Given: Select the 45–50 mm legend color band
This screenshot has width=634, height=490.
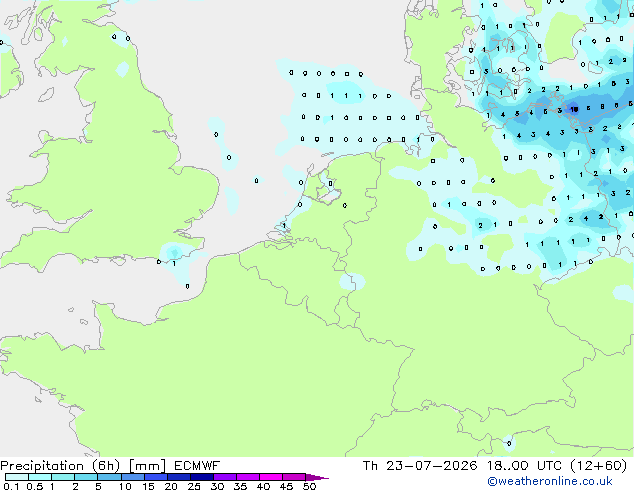Looking at the screenshot, I should tap(294, 477).
